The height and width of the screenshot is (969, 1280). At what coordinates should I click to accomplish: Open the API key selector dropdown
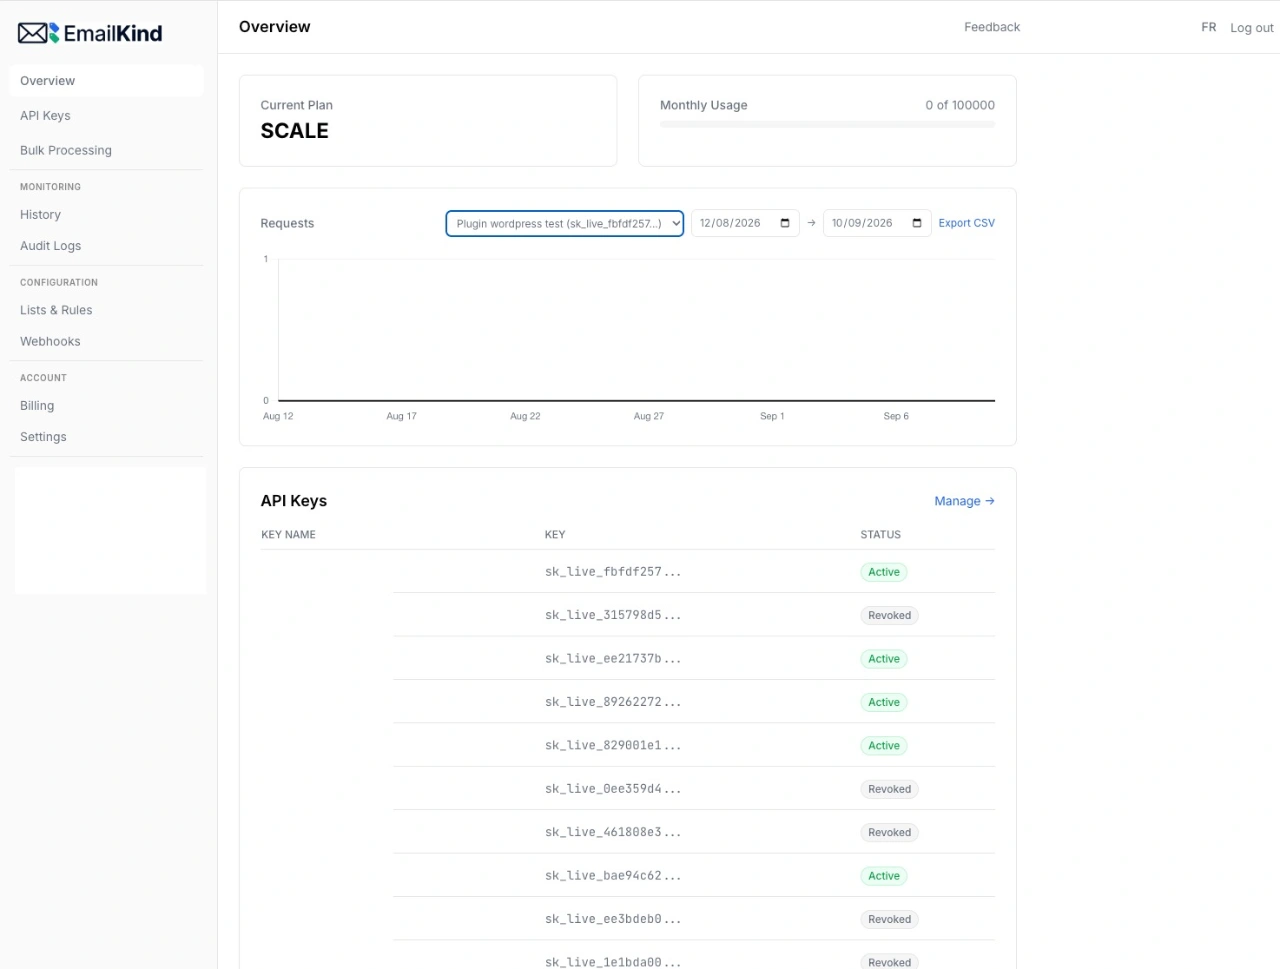click(x=565, y=223)
